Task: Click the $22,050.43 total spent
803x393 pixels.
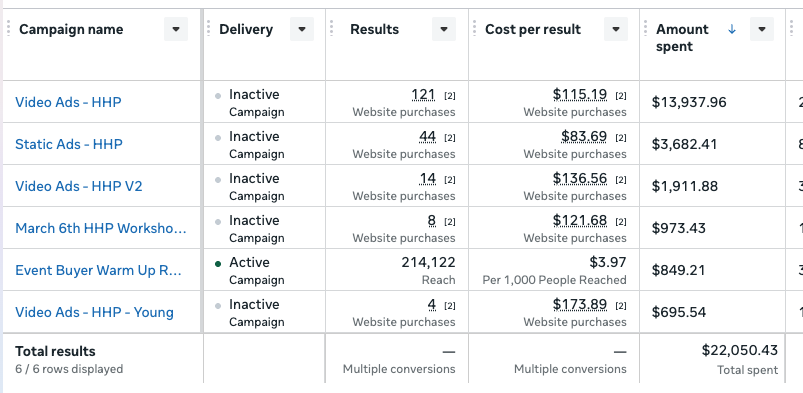Action: point(739,351)
